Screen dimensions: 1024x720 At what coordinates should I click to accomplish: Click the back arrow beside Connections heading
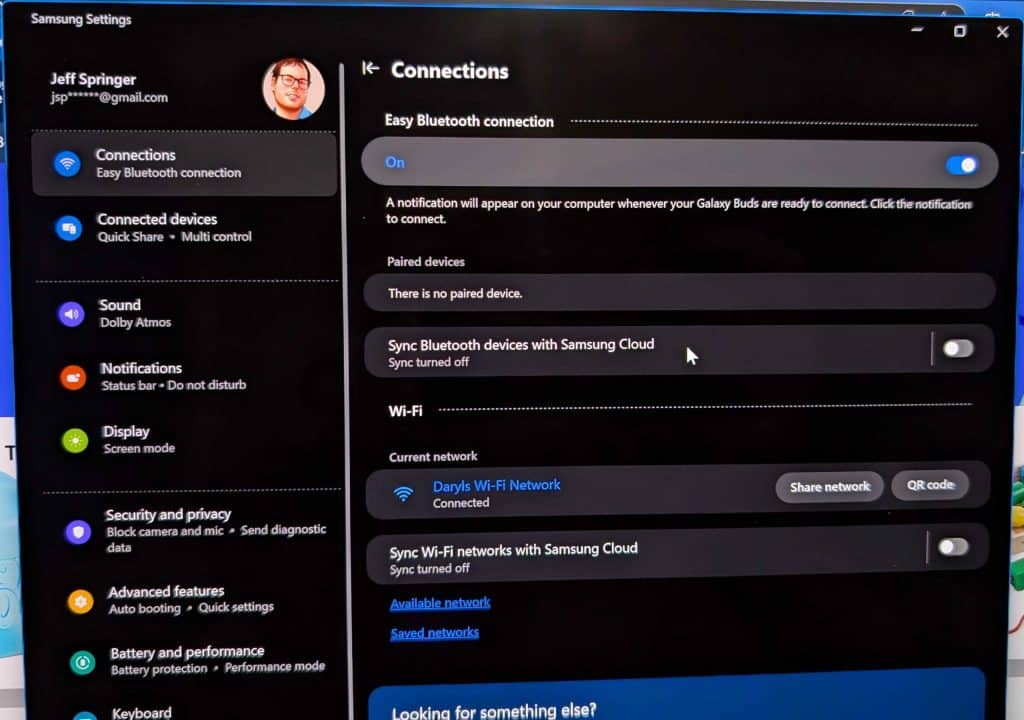(x=370, y=68)
